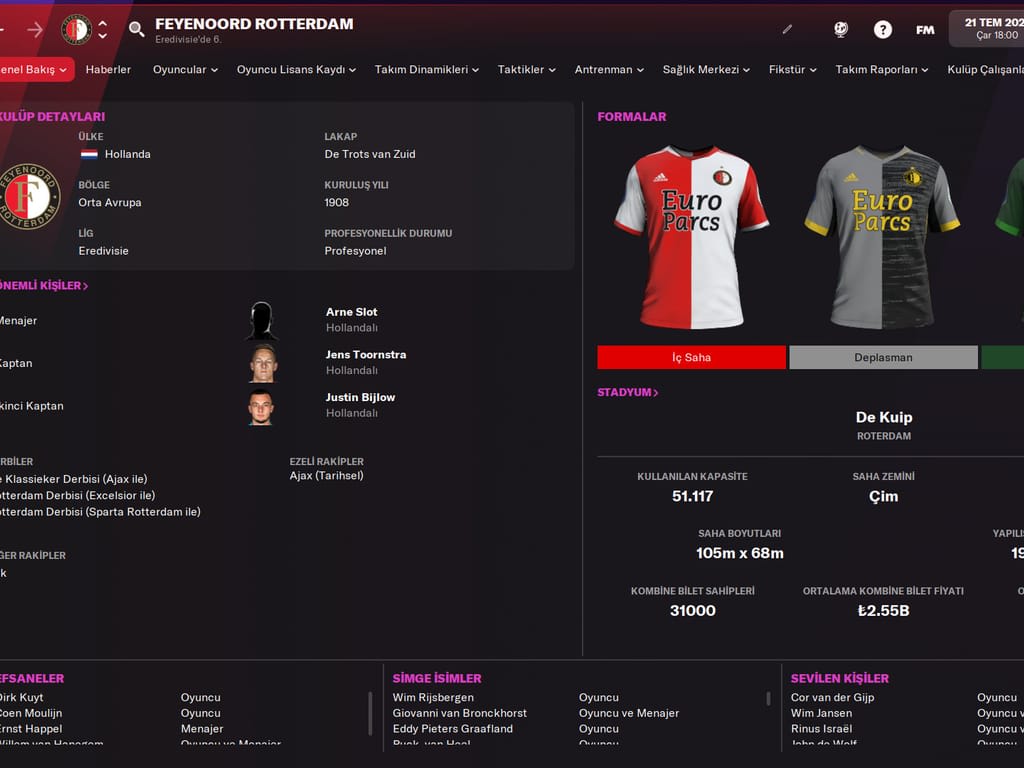Open the Haberler menu
This screenshot has width=1024, height=768.
pyautogui.click(x=108, y=69)
